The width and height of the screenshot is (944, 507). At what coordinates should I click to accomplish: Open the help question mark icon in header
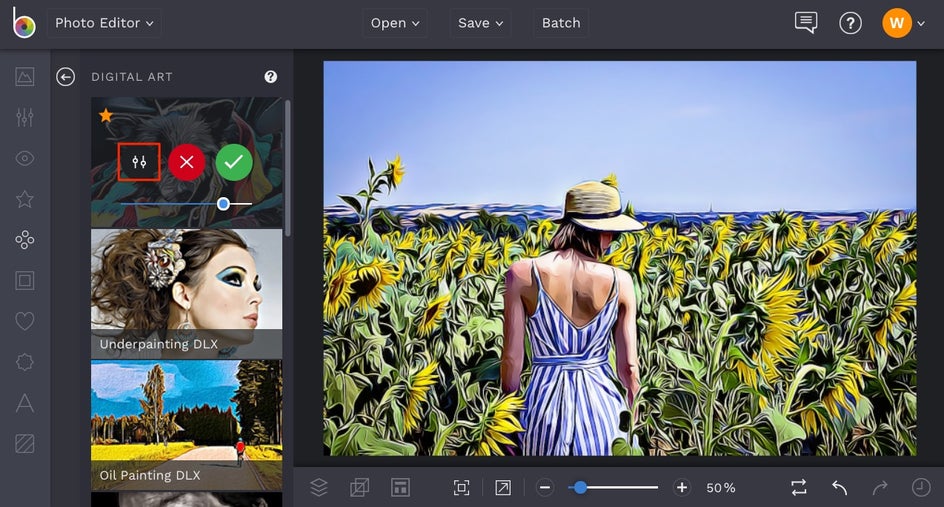[x=850, y=23]
